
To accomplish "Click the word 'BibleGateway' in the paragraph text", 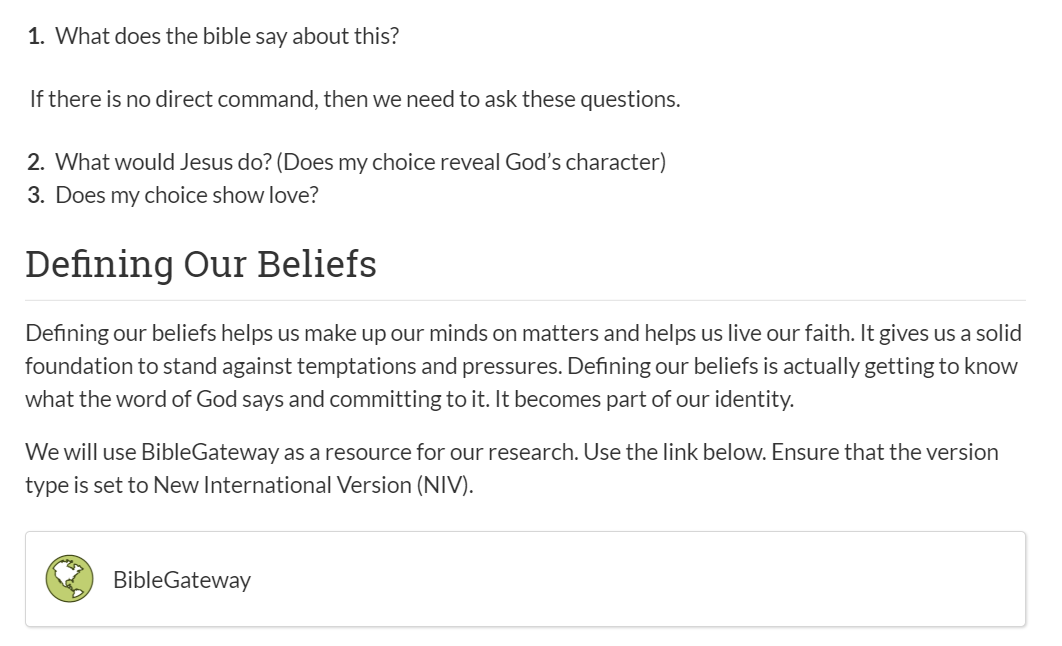I will coord(210,452).
